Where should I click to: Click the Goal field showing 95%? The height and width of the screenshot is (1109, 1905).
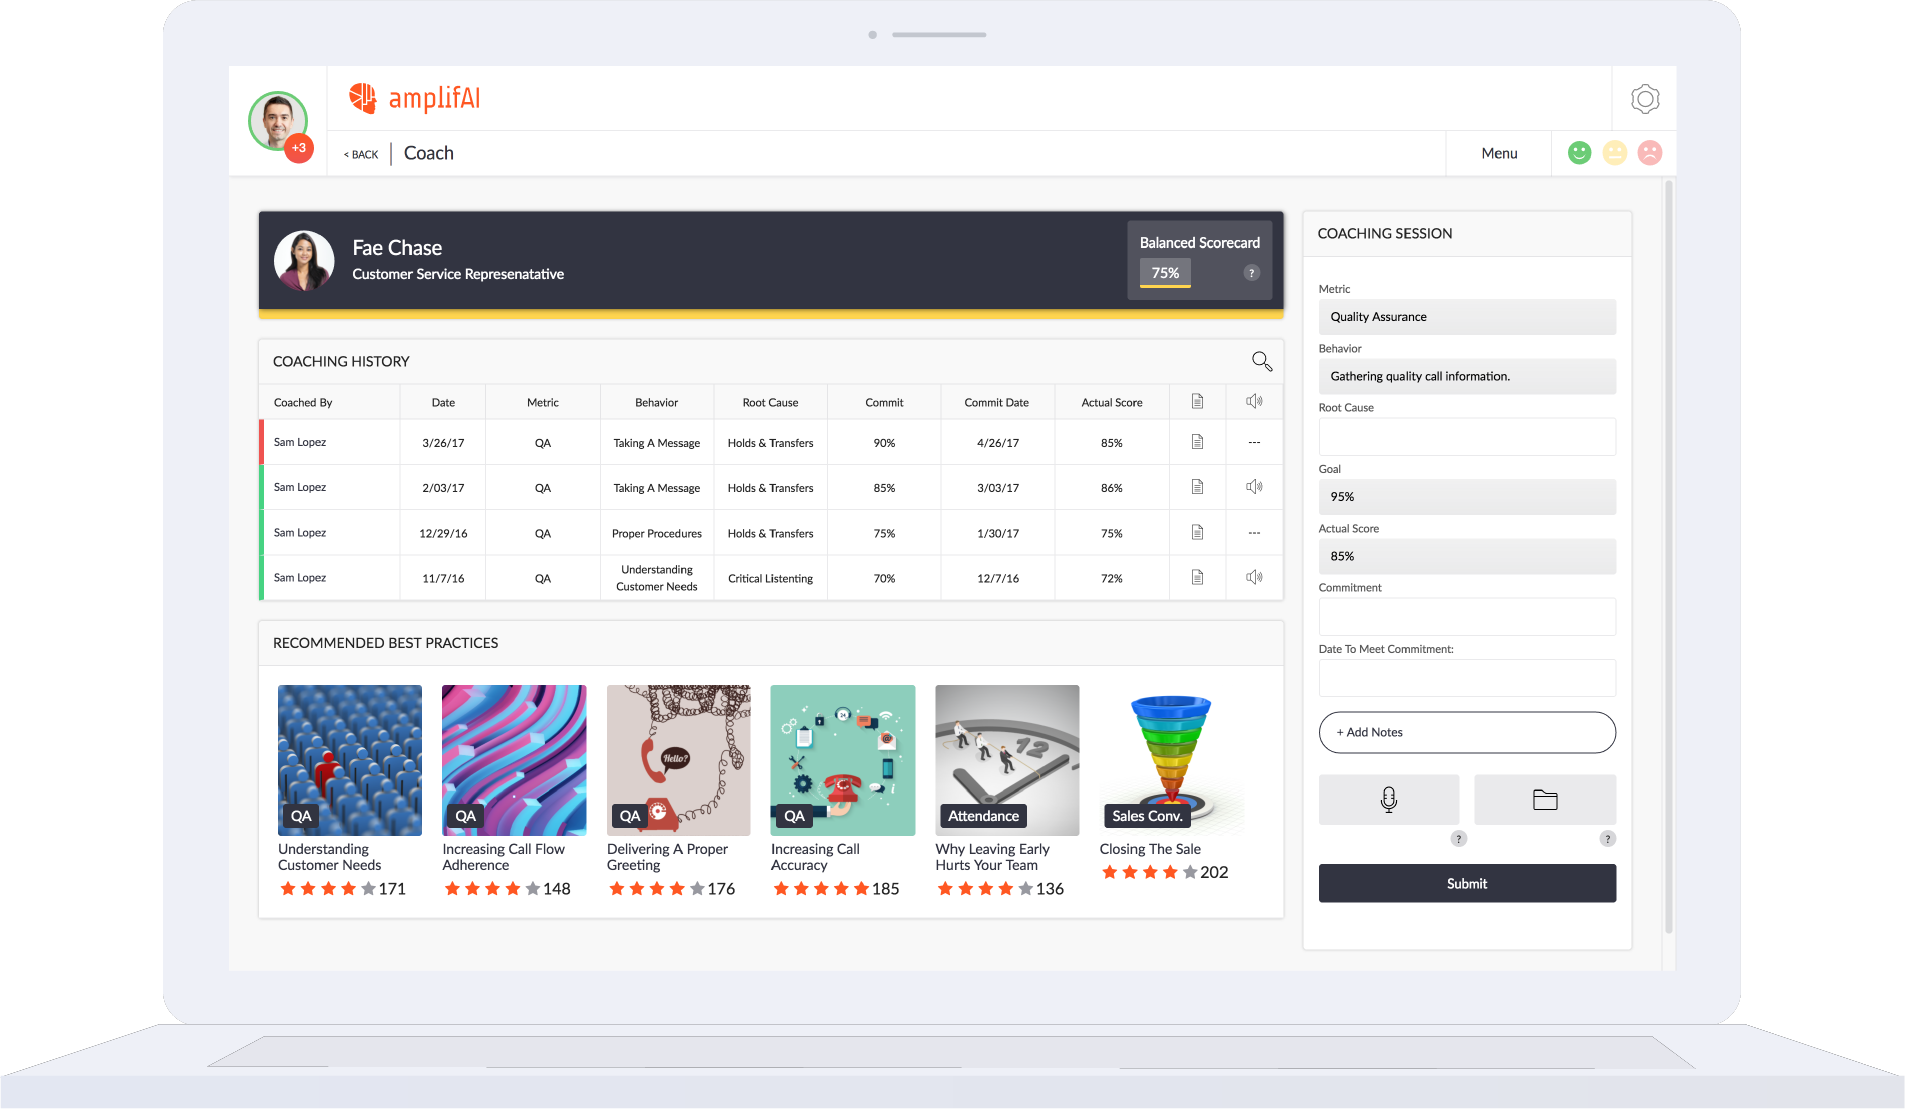pos(1467,497)
